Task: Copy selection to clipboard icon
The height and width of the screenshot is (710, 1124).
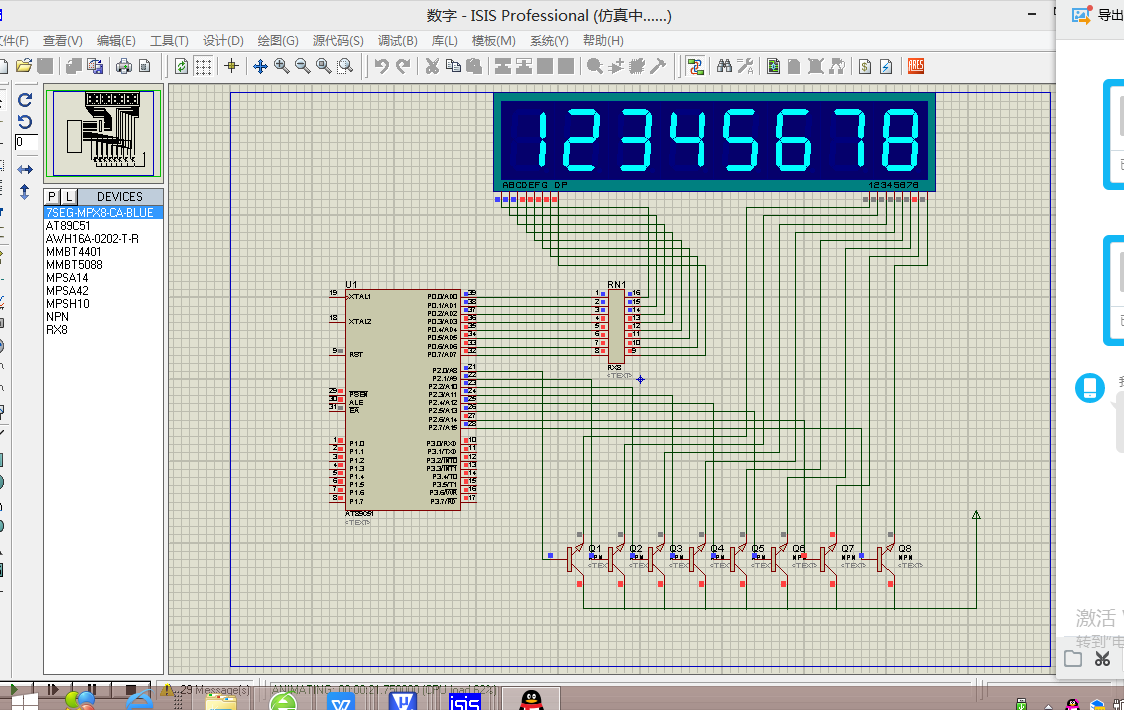Action: tap(453, 67)
